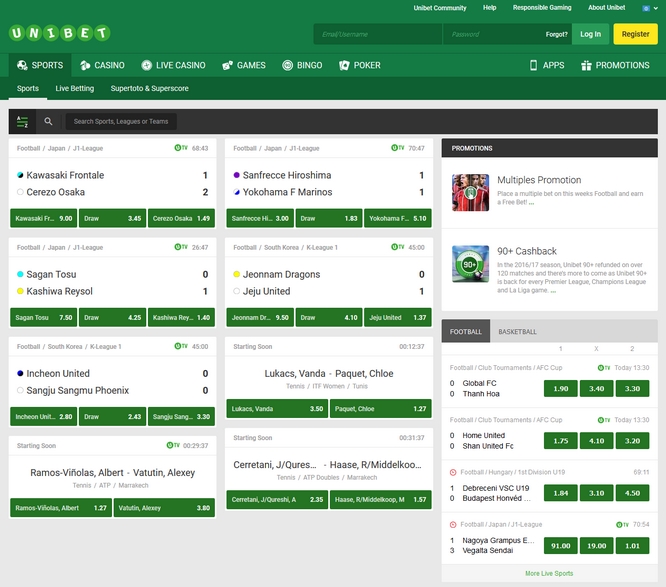Click the Register button
Image resolution: width=666 pixels, height=587 pixels.
[635, 34]
